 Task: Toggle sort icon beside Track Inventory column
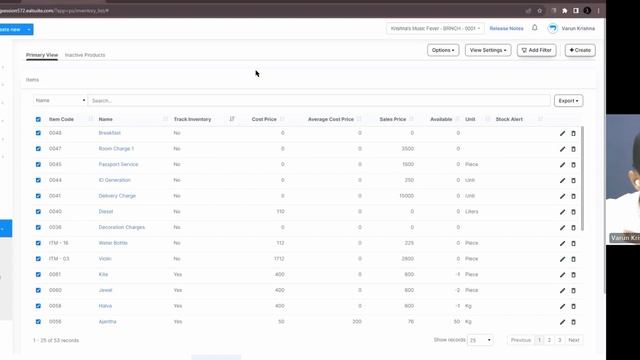(232, 119)
